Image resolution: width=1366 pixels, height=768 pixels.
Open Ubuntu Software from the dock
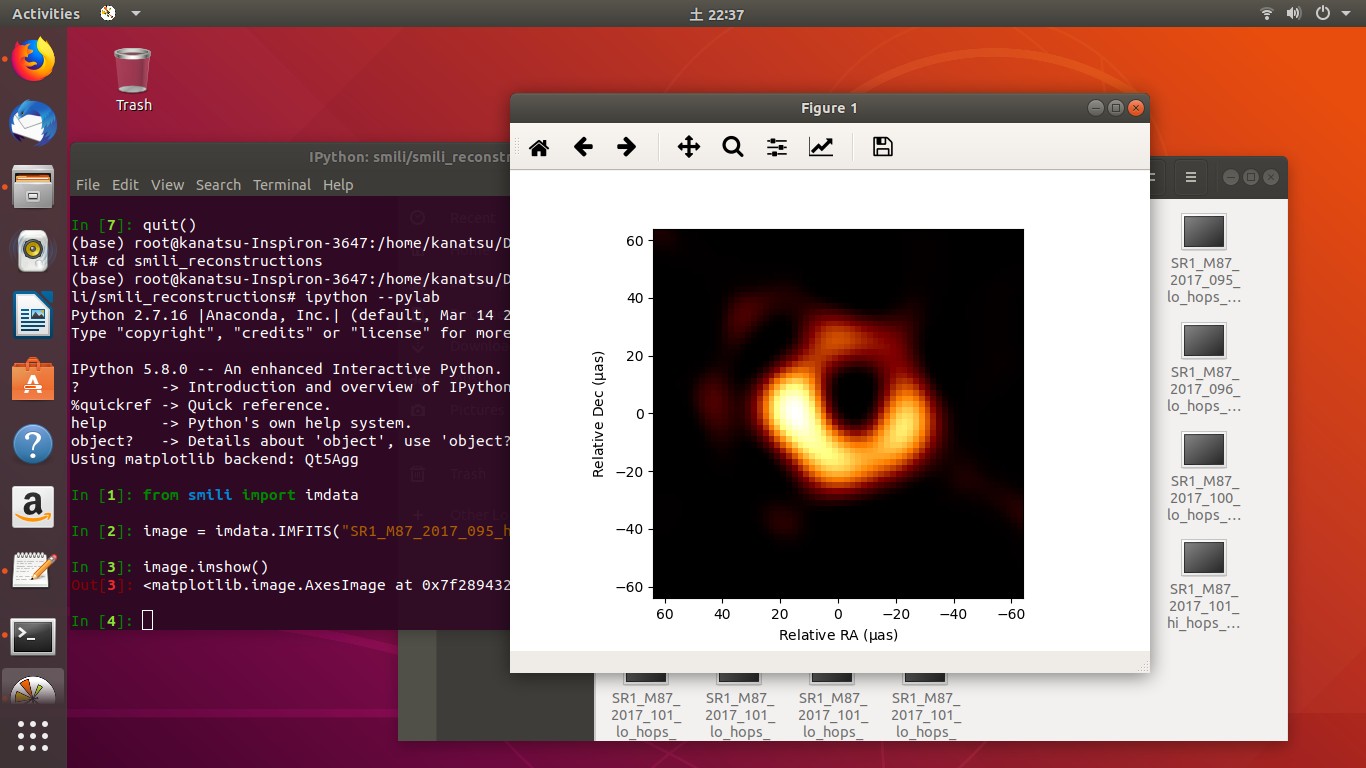pyautogui.click(x=33, y=379)
